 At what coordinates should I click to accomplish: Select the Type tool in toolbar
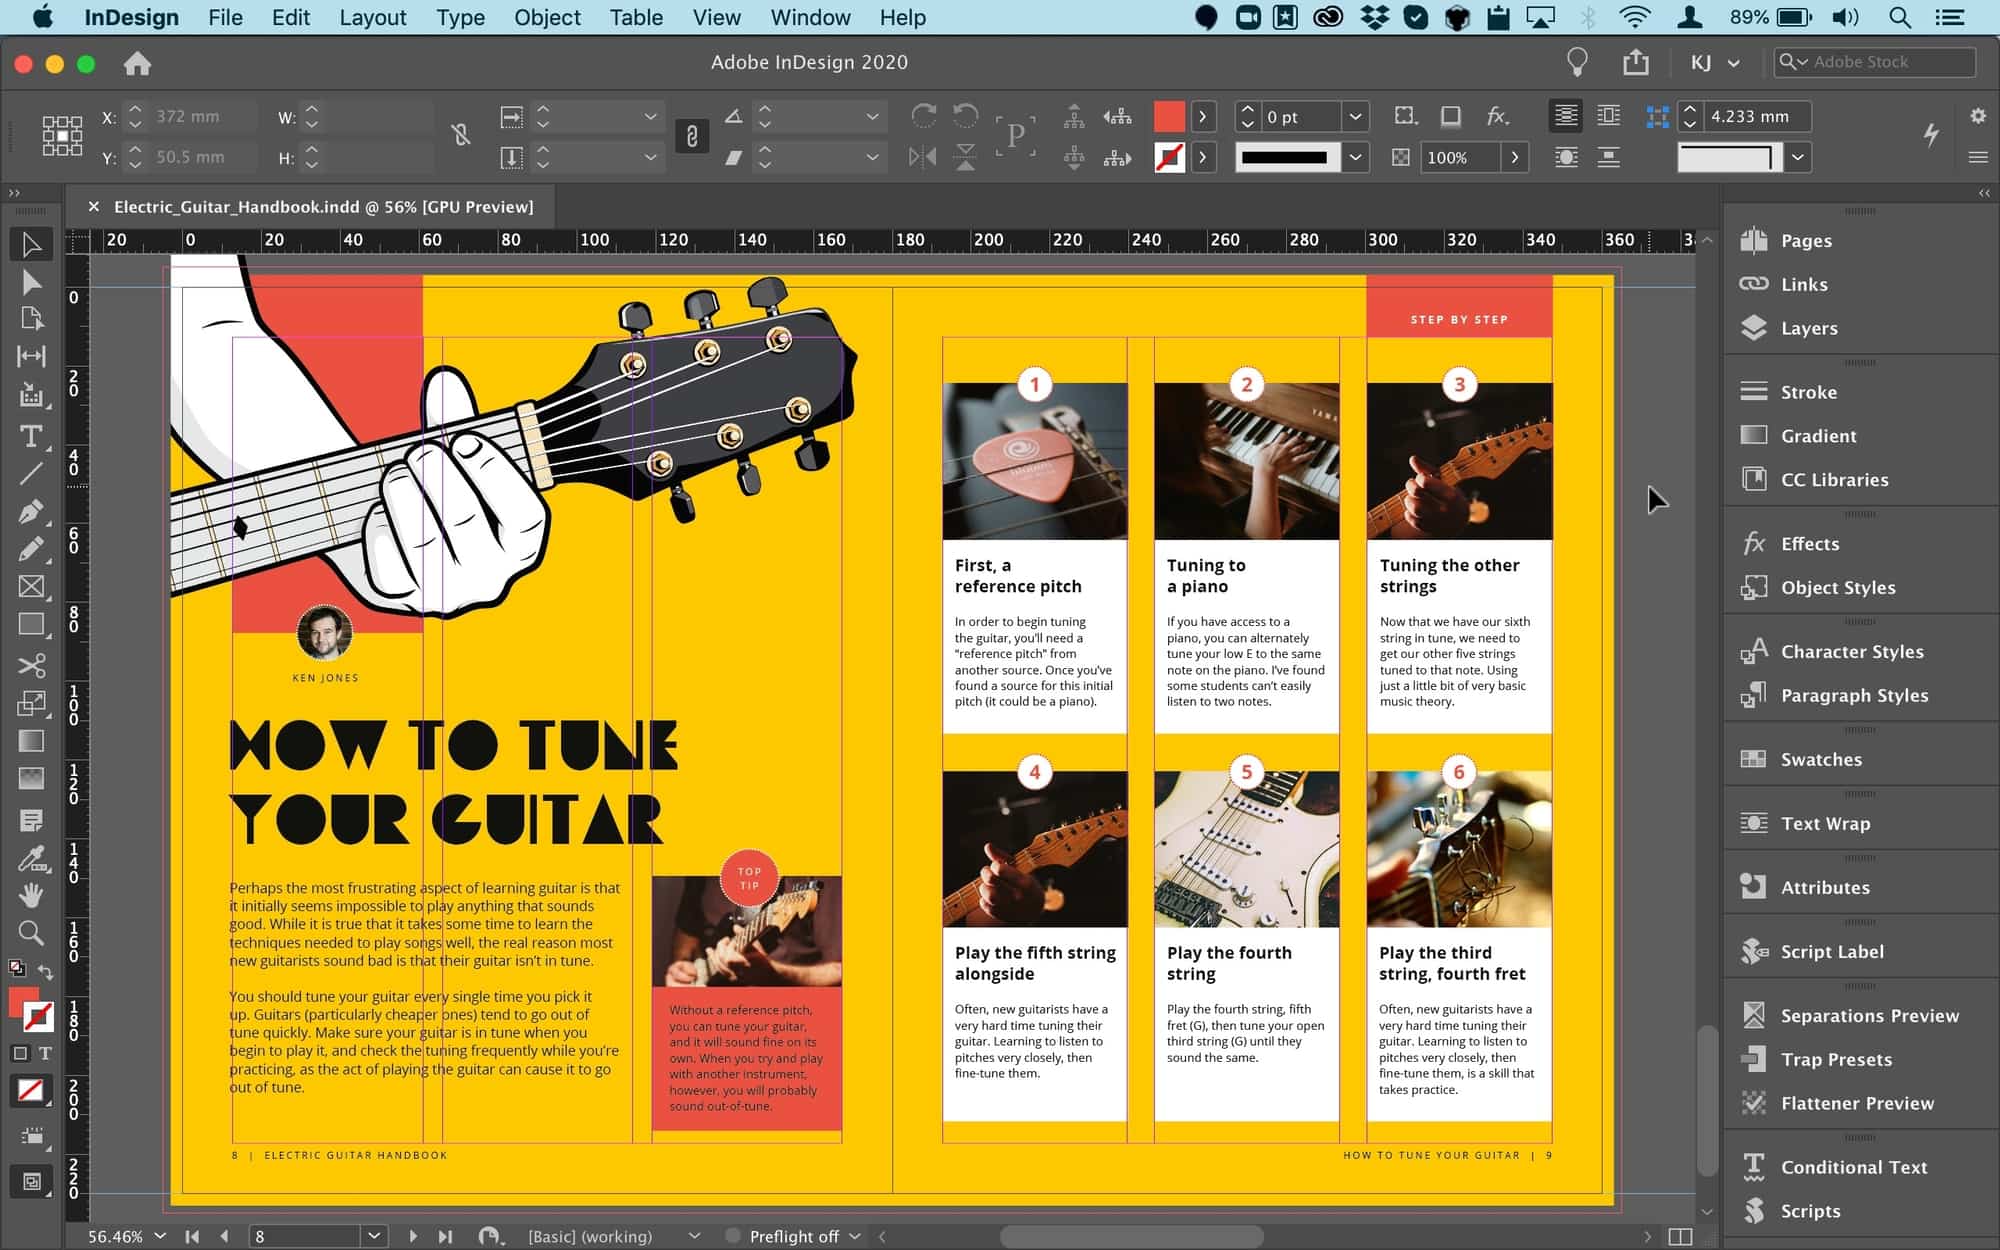[31, 437]
